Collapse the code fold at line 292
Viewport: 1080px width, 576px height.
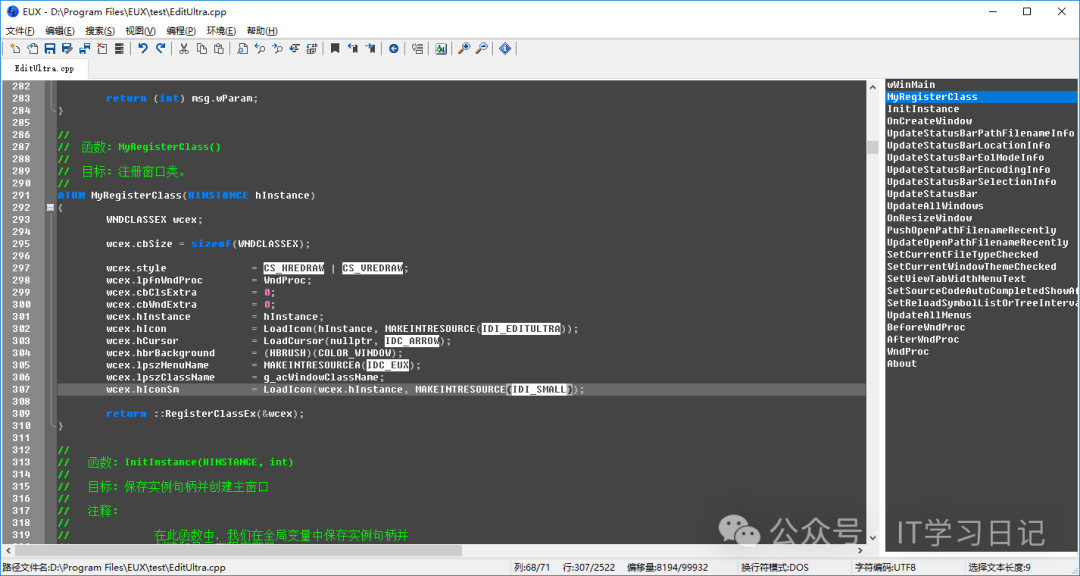[x=50, y=207]
